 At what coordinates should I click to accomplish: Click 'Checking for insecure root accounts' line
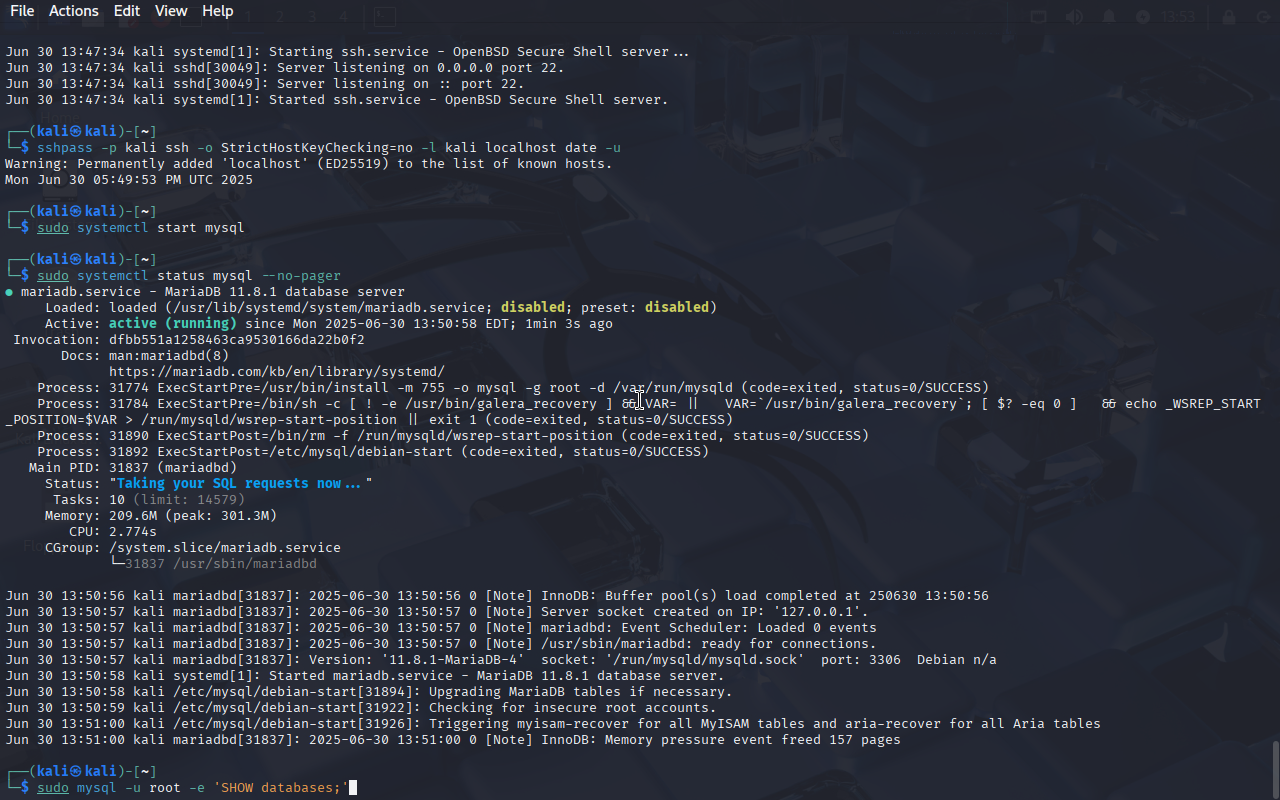(x=361, y=708)
